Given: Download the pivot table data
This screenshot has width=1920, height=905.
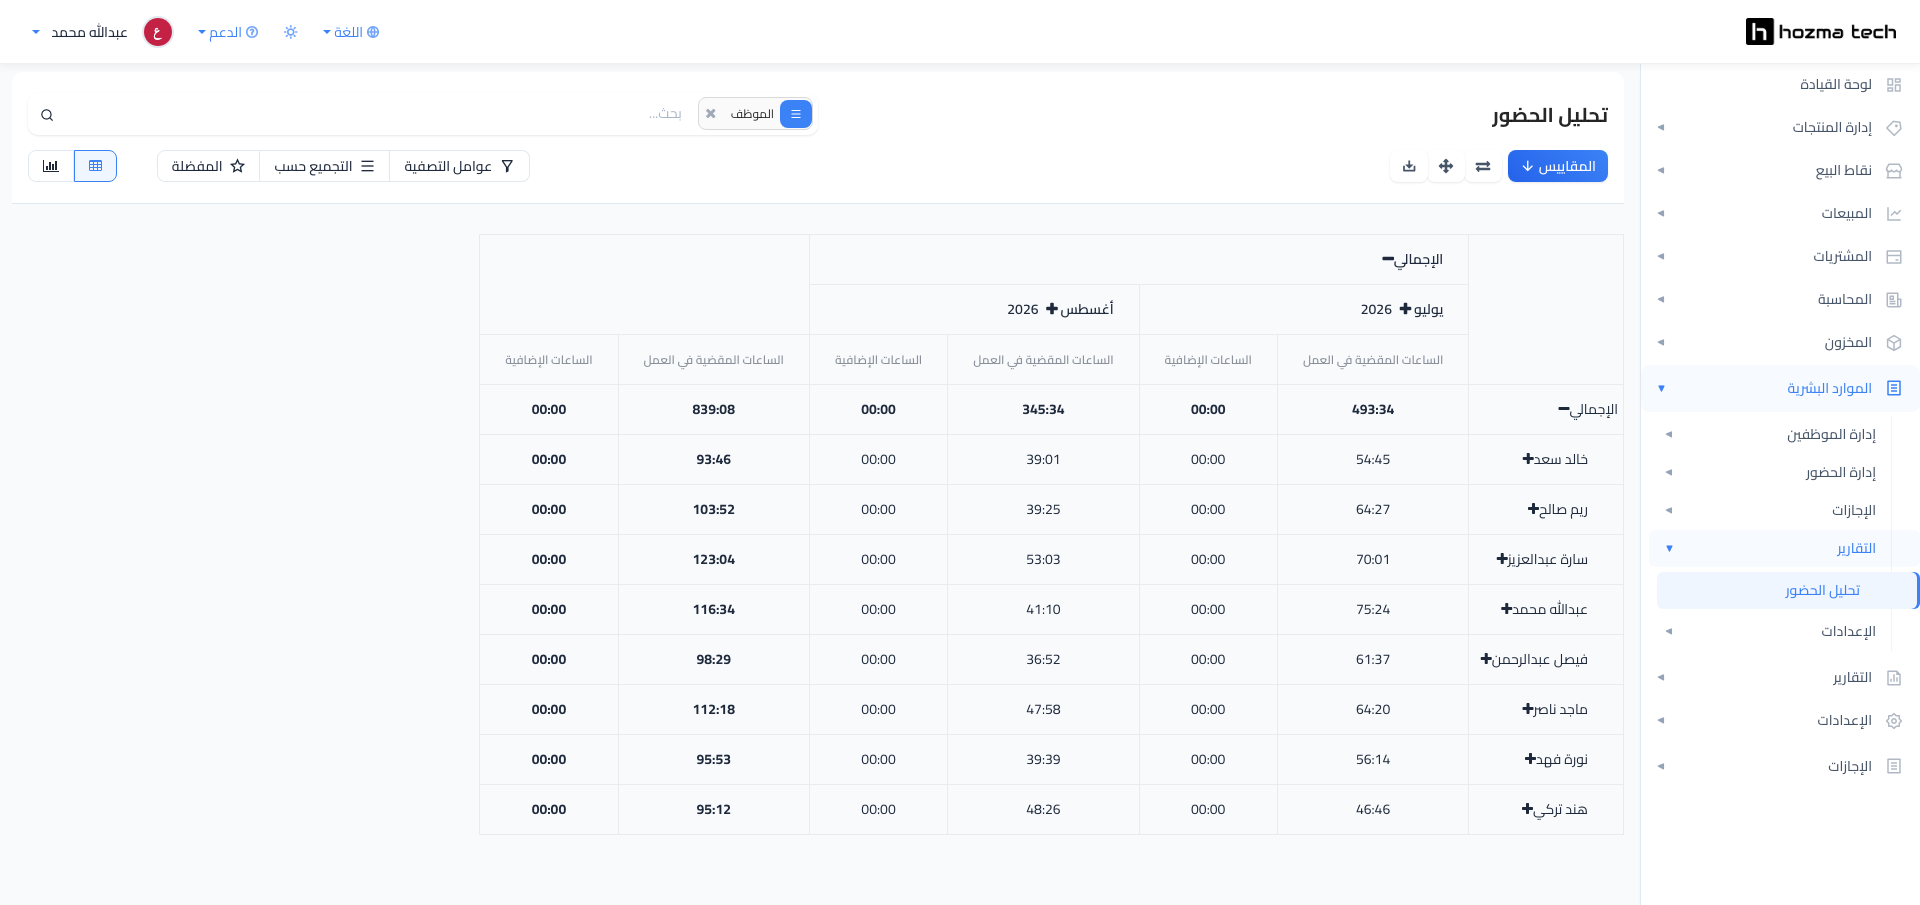Looking at the screenshot, I should point(1409,166).
